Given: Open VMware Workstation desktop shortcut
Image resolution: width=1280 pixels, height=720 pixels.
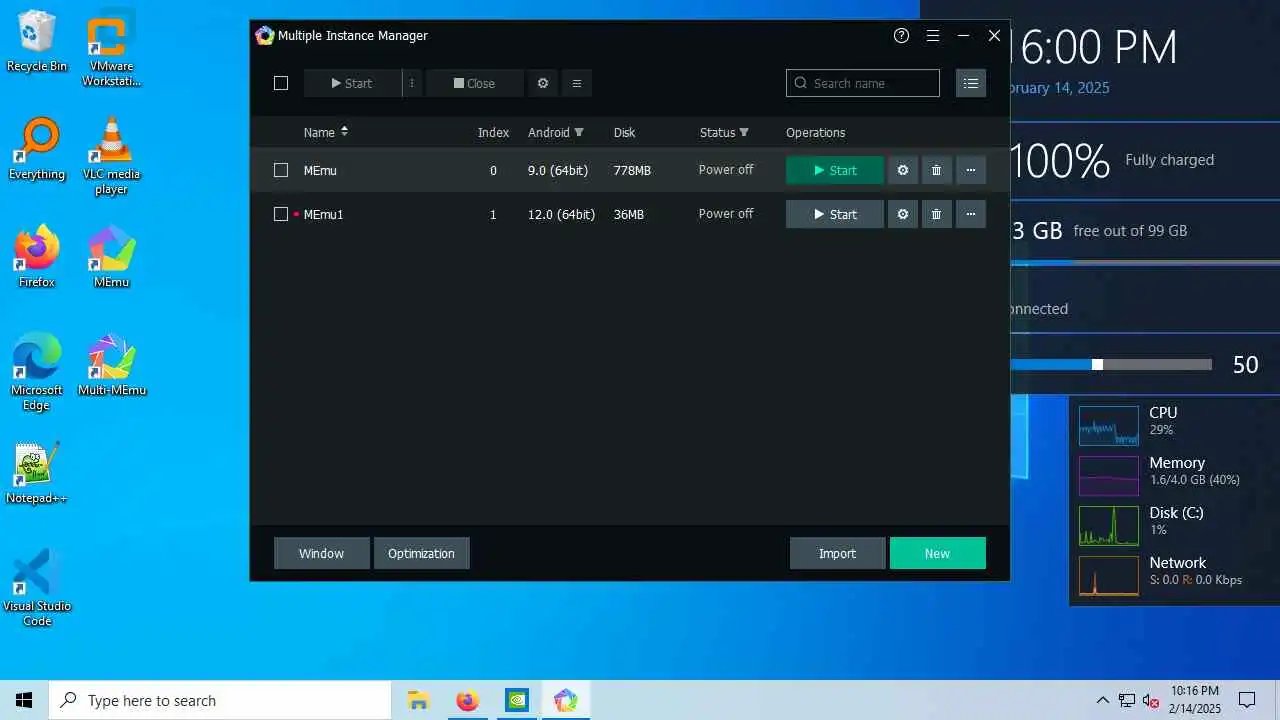Looking at the screenshot, I should (111, 49).
